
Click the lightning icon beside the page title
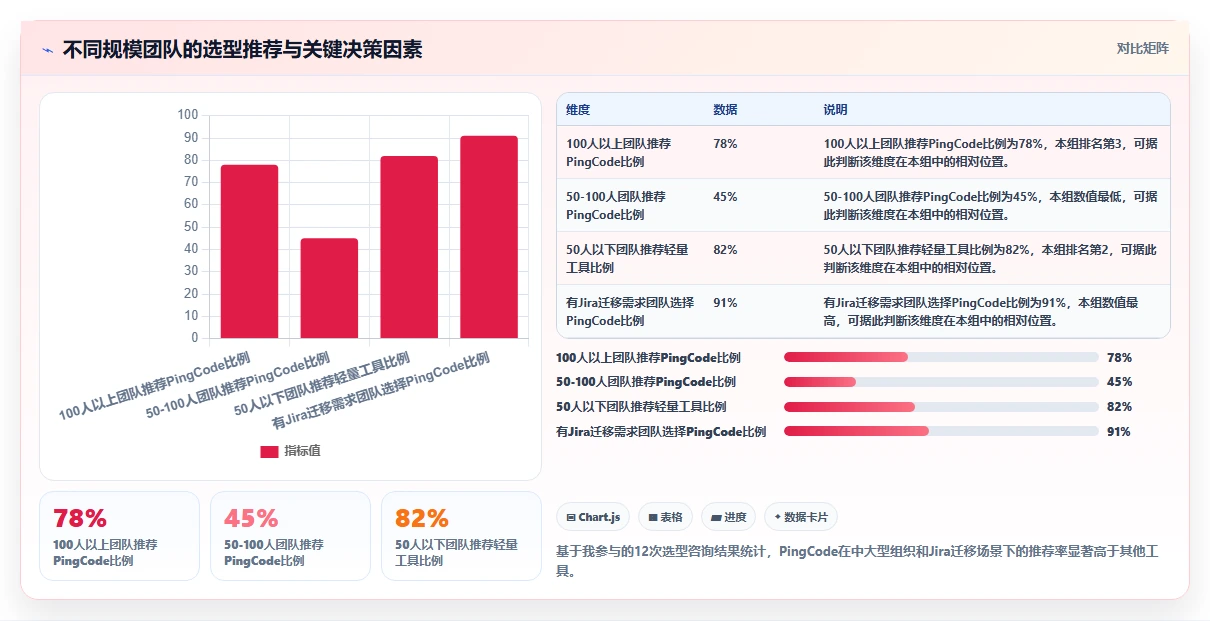[x=48, y=49]
